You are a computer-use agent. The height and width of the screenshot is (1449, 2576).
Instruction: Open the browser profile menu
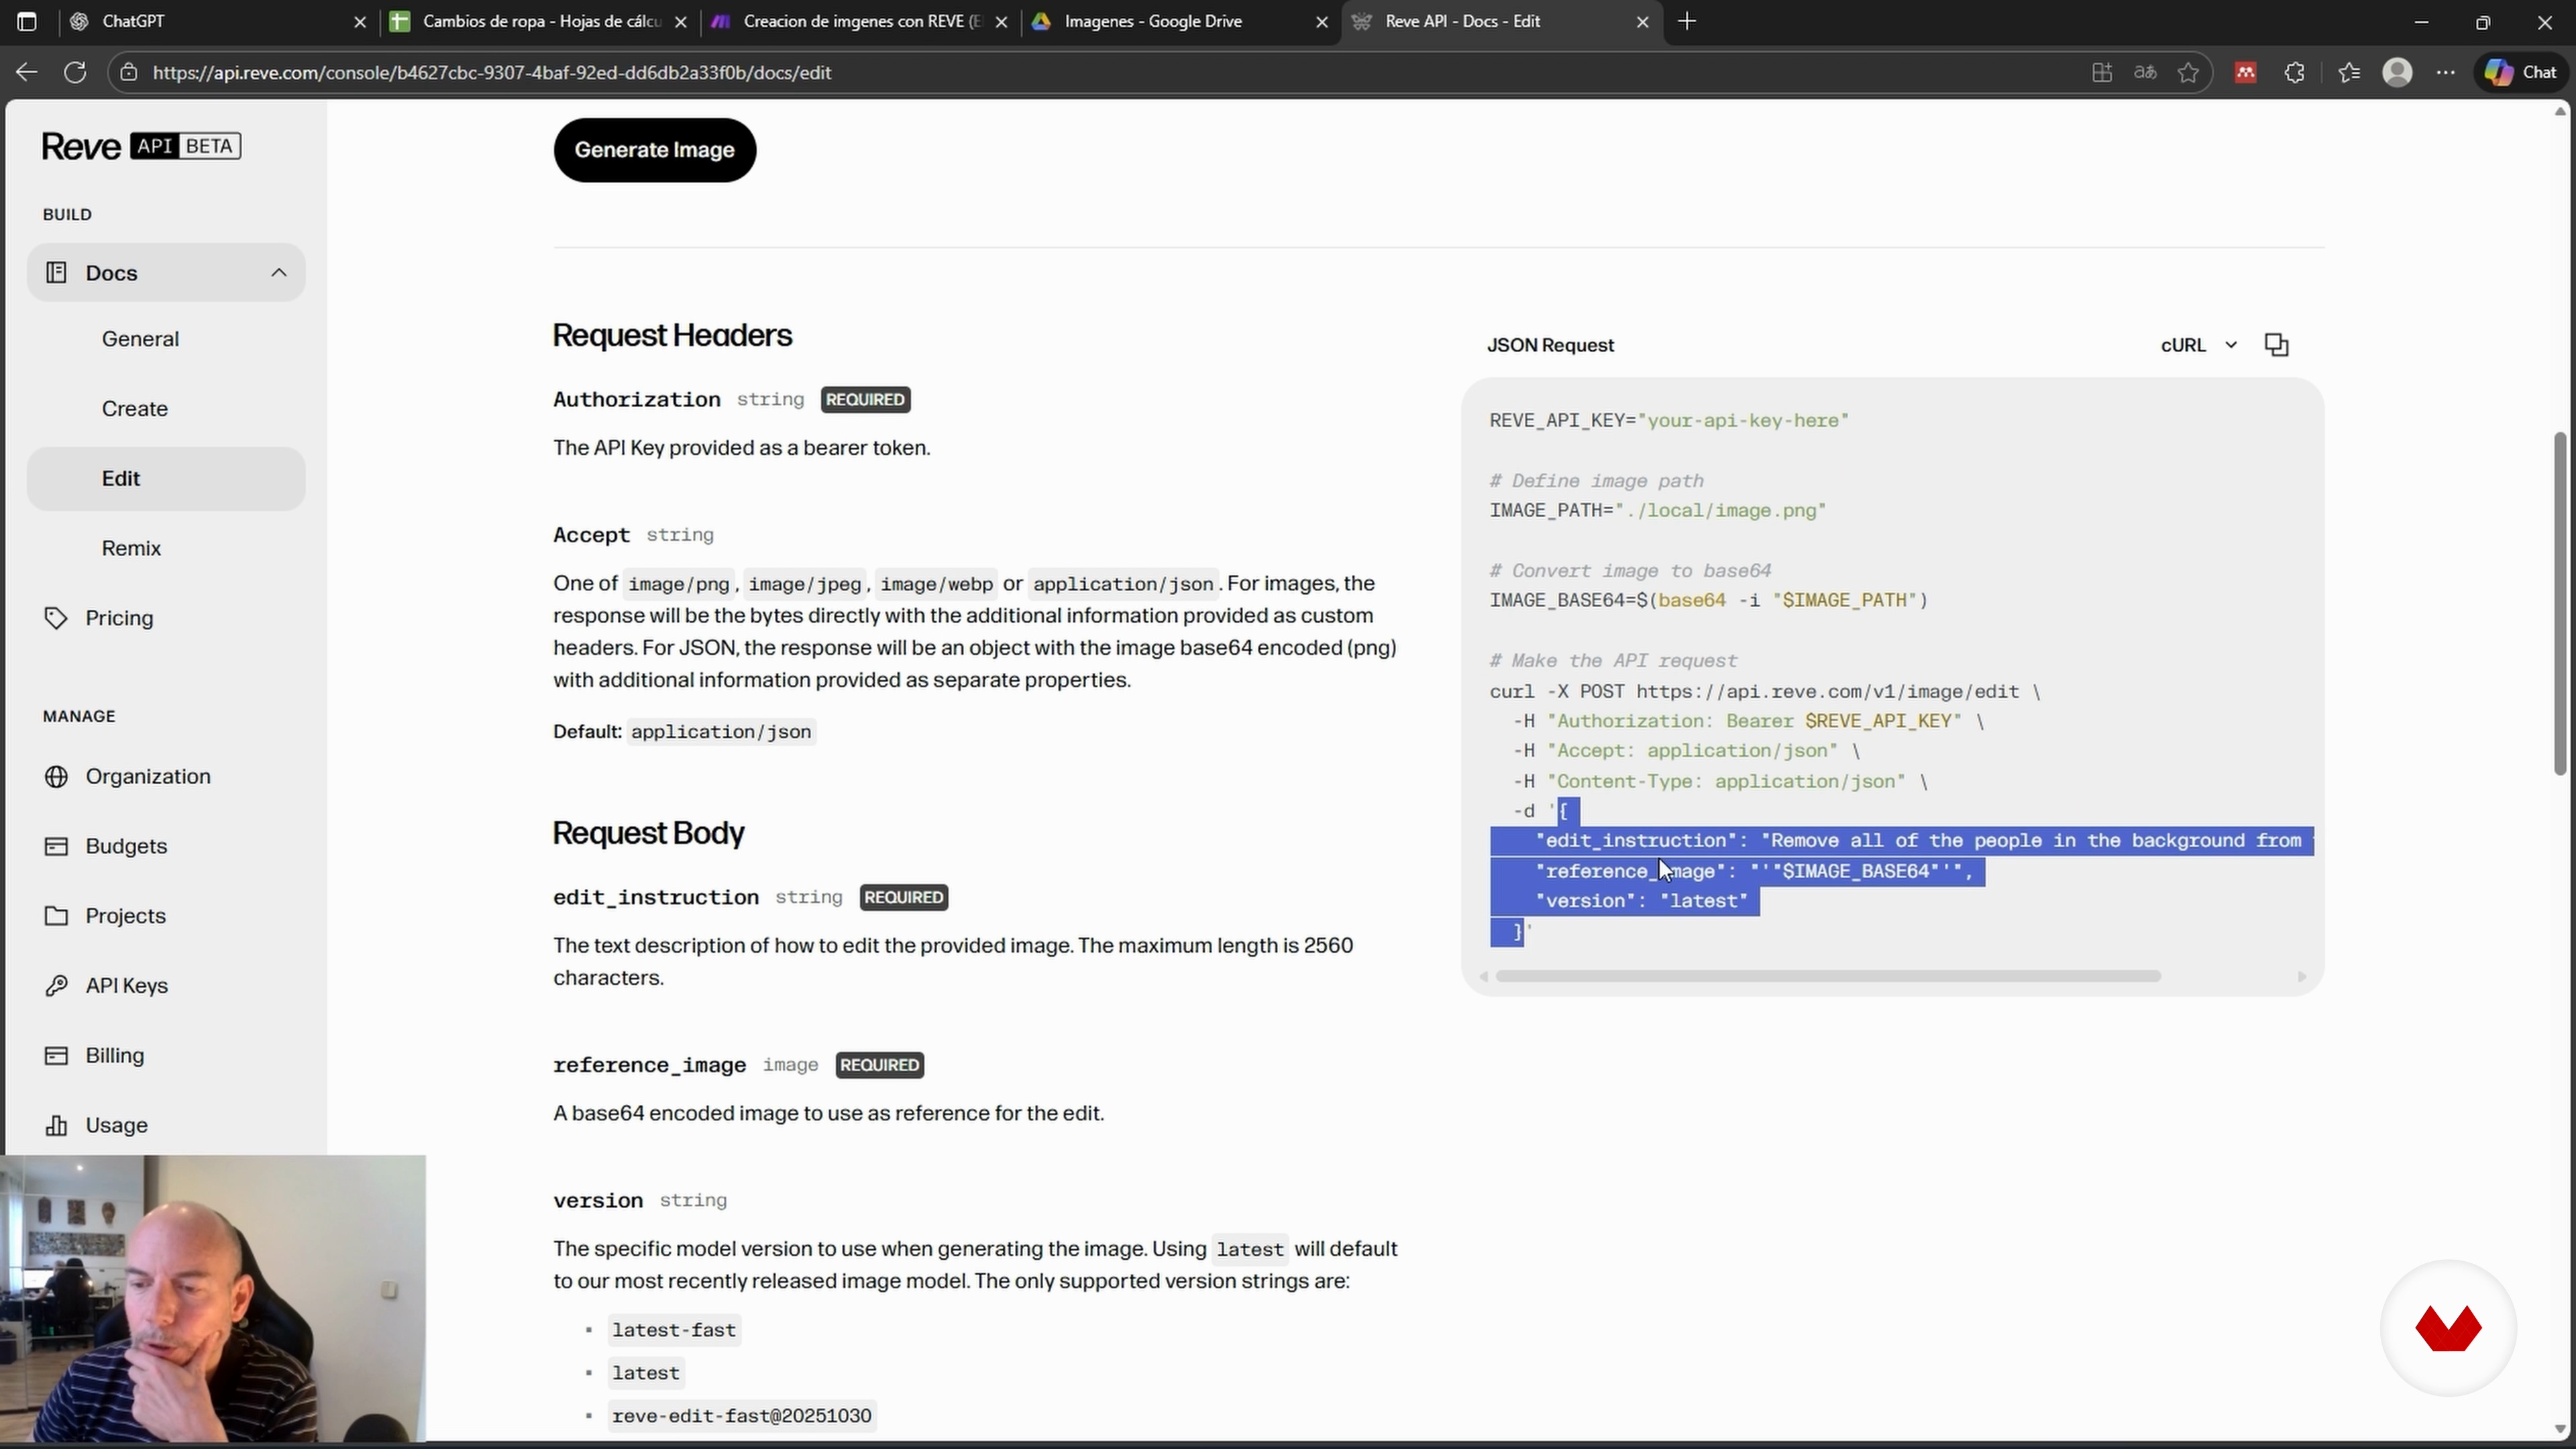pyautogui.click(x=2398, y=72)
